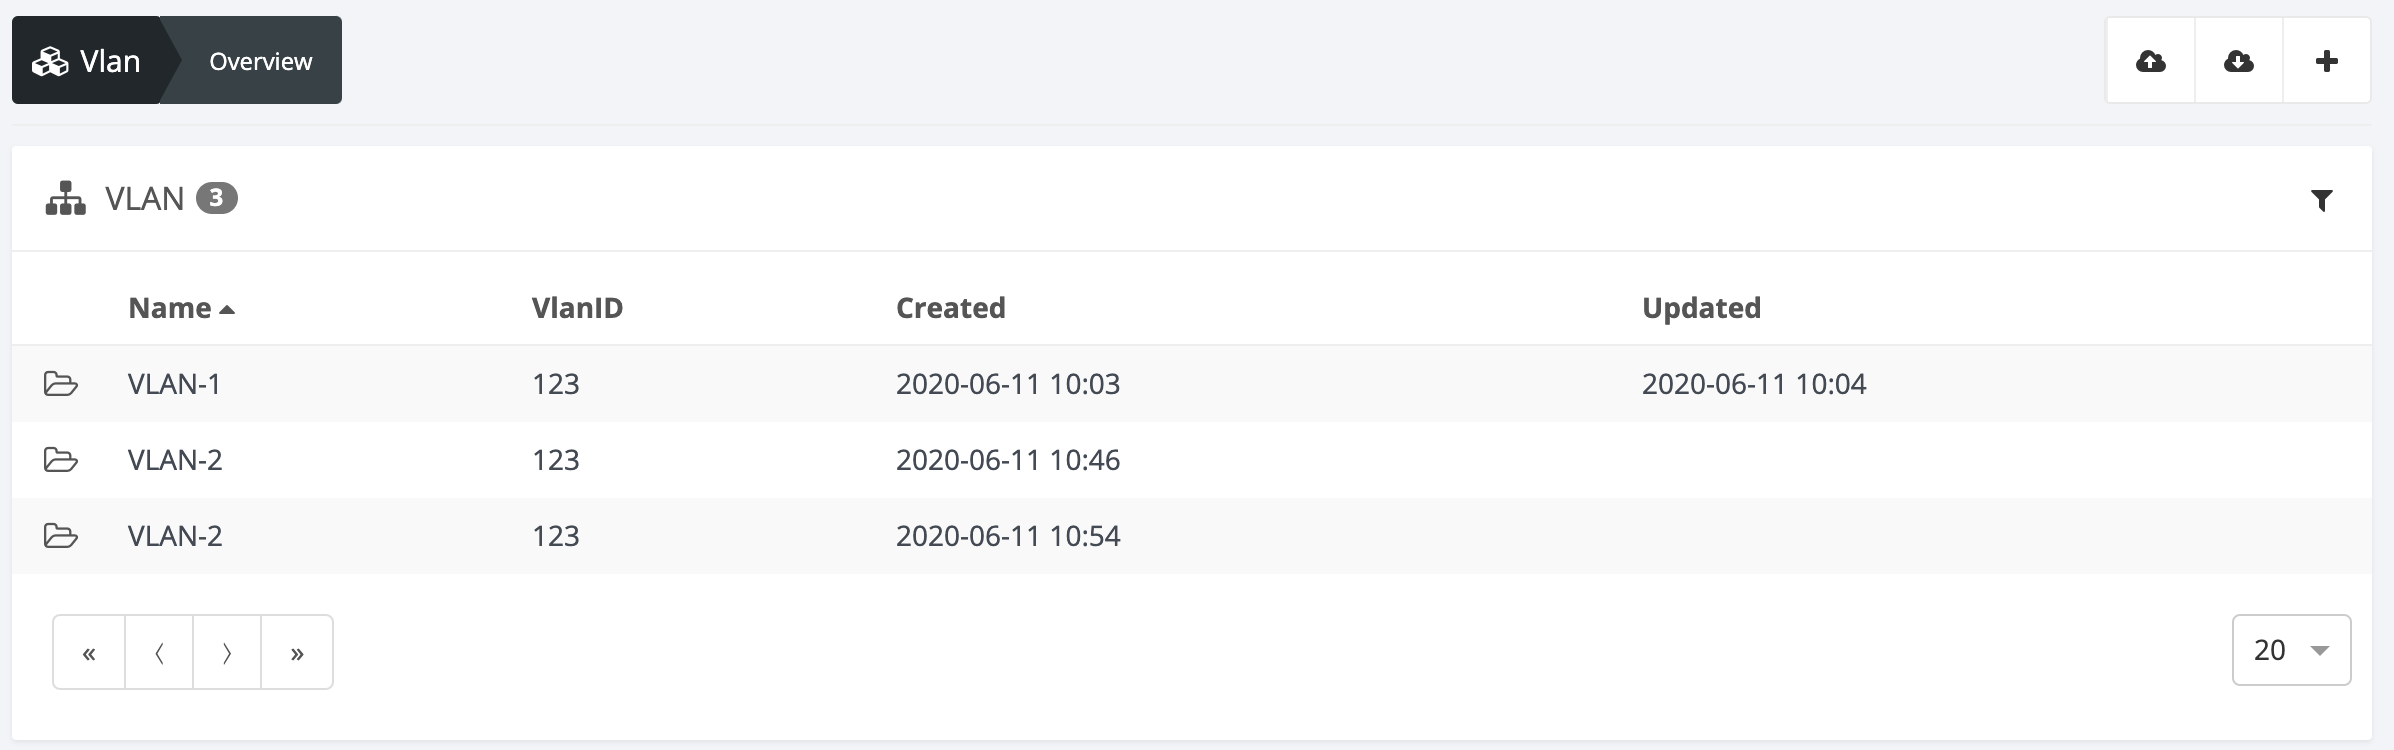This screenshot has height=750, width=2394.
Task: Open the page size dropdown showing 20
Action: coord(2292,650)
